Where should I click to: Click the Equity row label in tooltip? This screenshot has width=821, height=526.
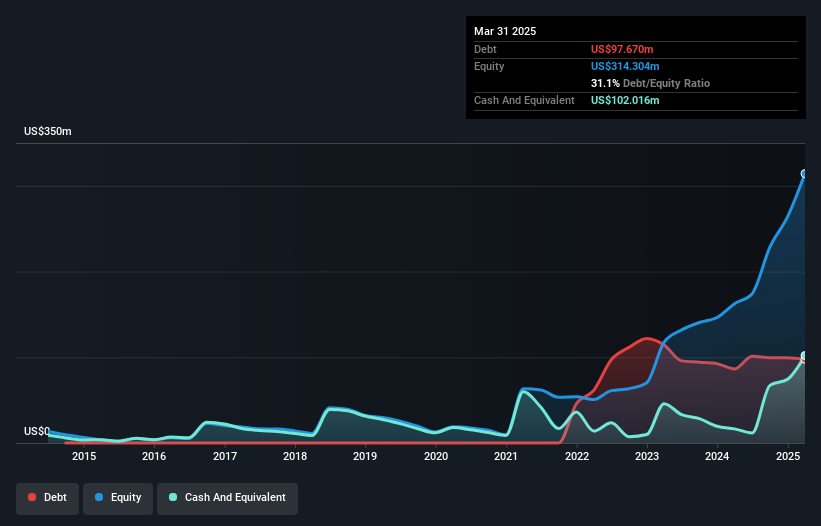489,66
